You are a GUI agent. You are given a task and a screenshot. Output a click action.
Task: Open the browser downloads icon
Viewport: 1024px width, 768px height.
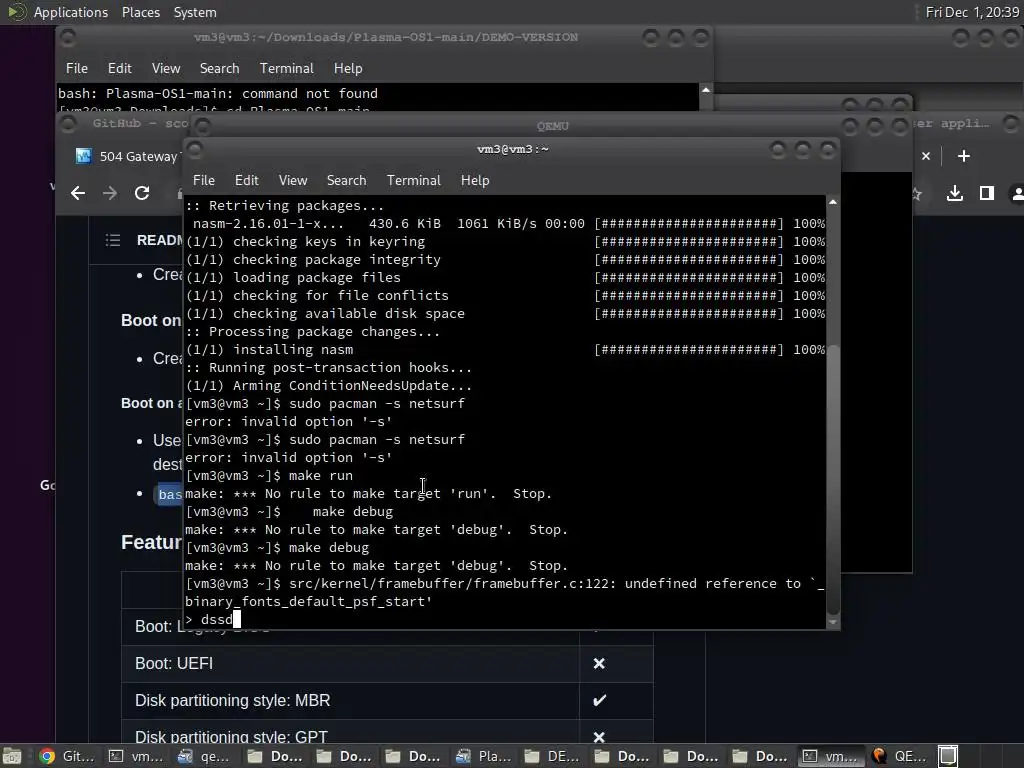coord(955,193)
